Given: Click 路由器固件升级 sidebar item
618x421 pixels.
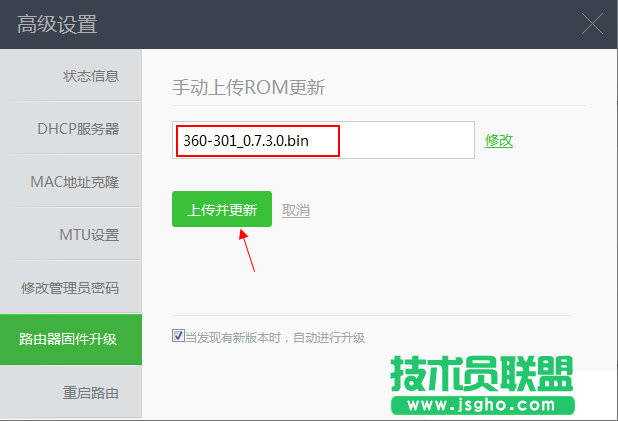Looking at the screenshot, I should pos(71,339).
